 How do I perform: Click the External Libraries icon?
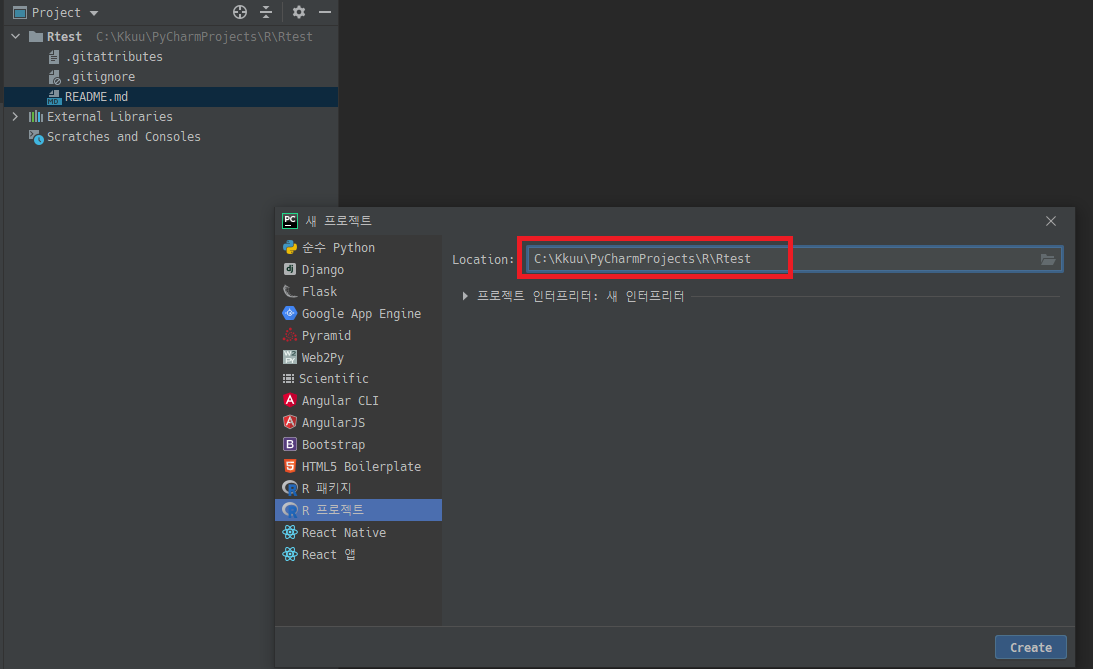click(36, 116)
